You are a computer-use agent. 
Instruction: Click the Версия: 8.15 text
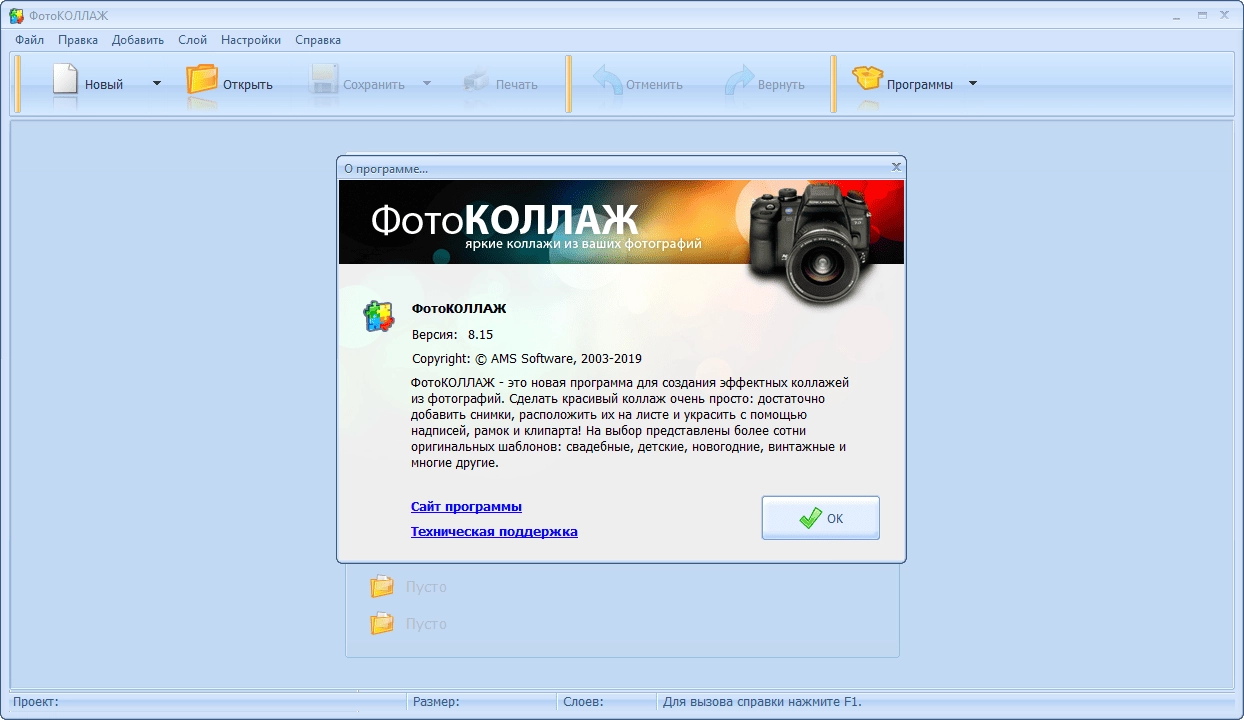pyautogui.click(x=453, y=334)
